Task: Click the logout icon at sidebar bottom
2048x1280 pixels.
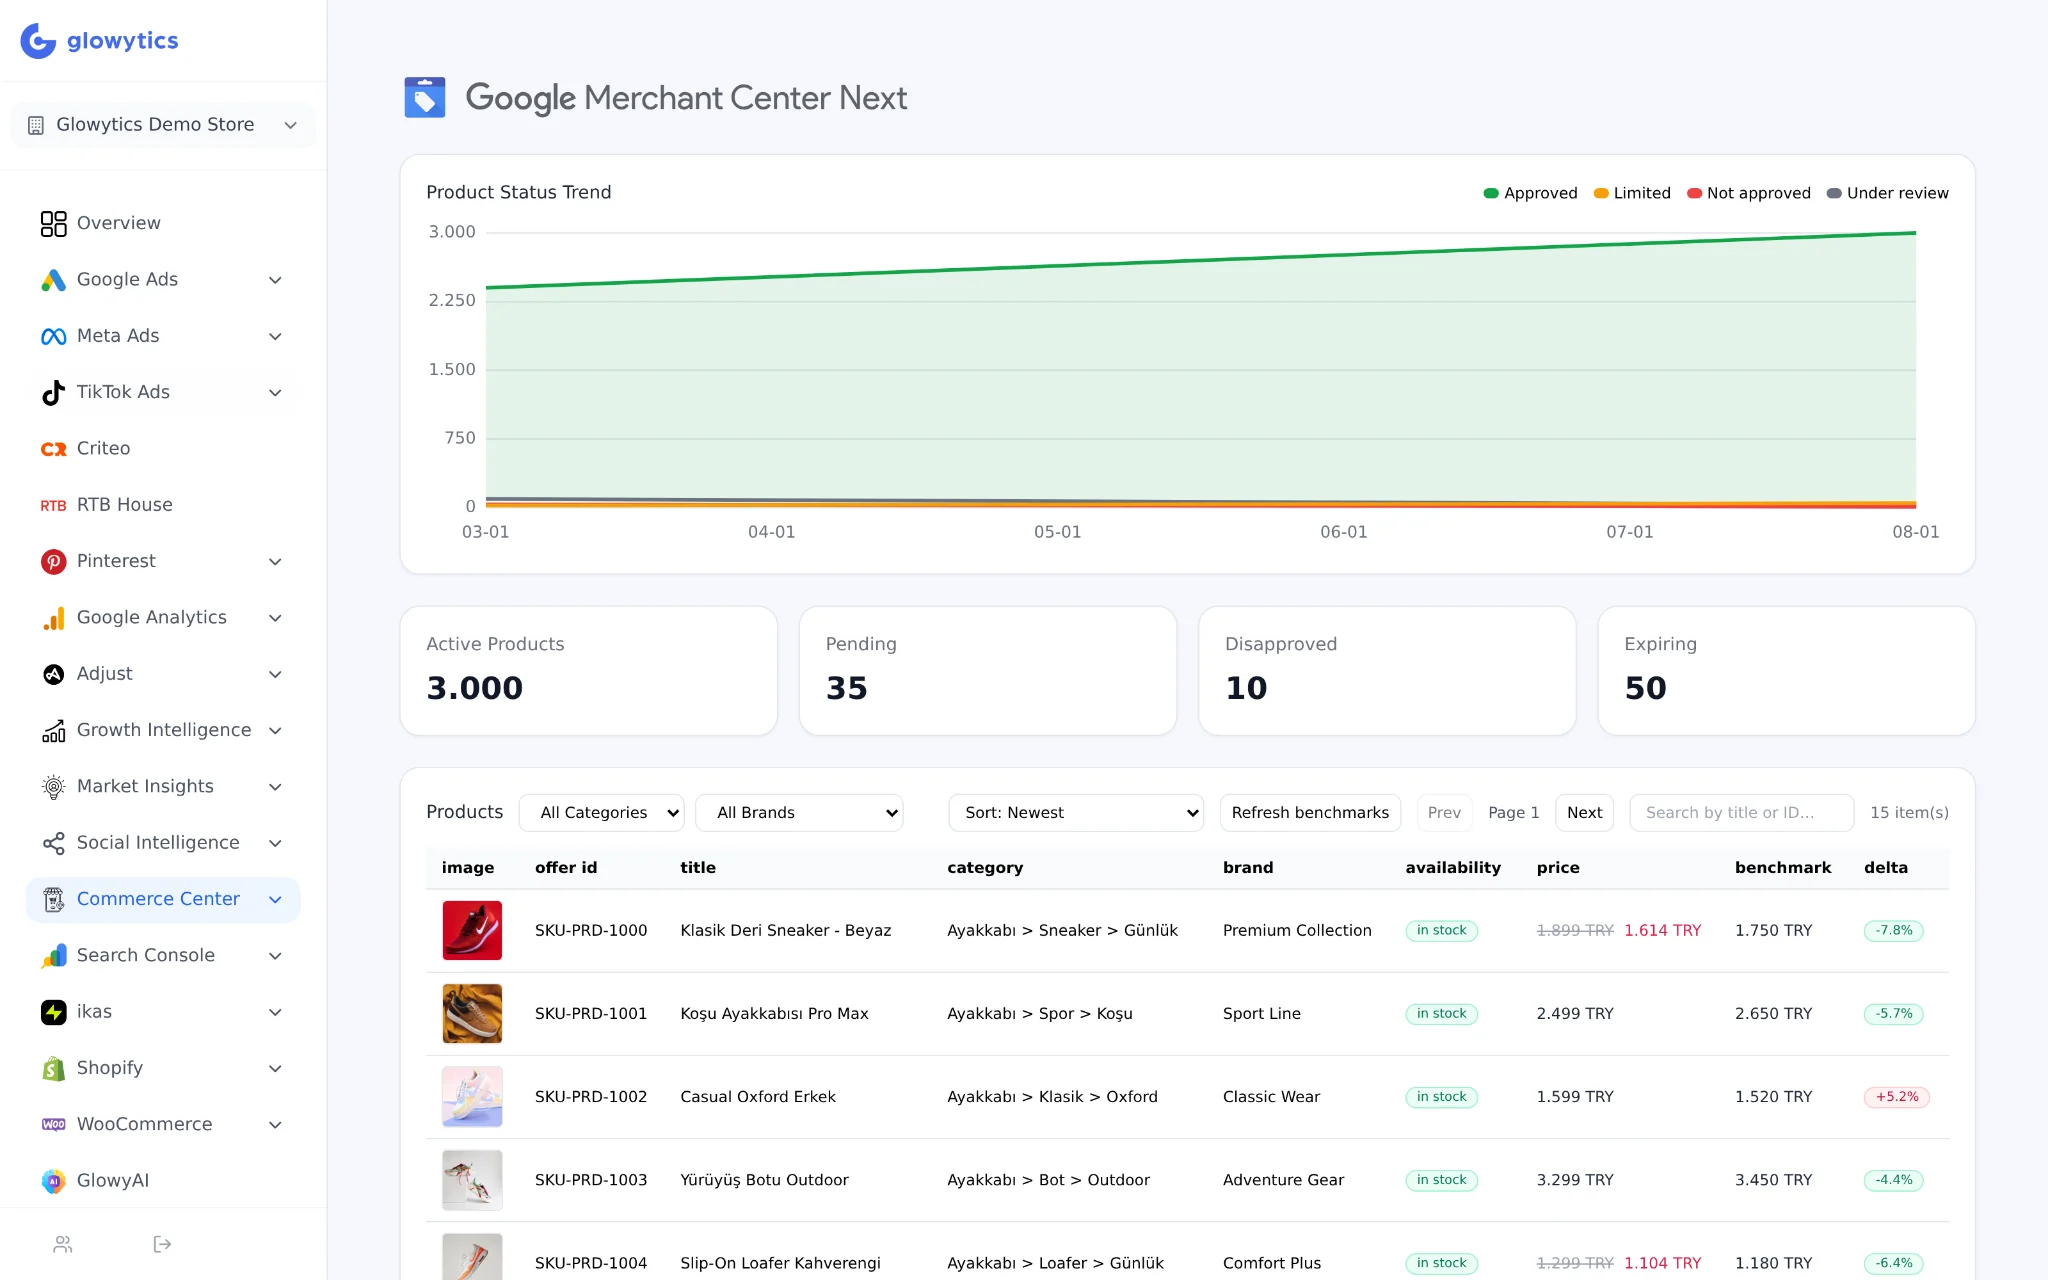Action: [162, 1244]
